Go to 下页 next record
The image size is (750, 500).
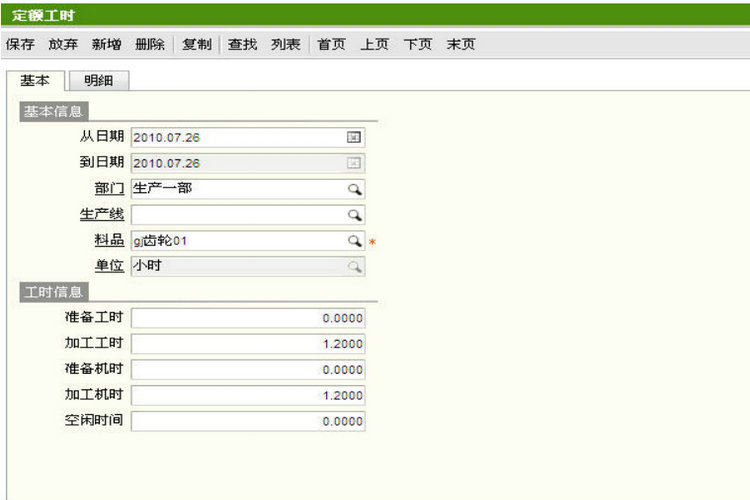pyautogui.click(x=418, y=44)
